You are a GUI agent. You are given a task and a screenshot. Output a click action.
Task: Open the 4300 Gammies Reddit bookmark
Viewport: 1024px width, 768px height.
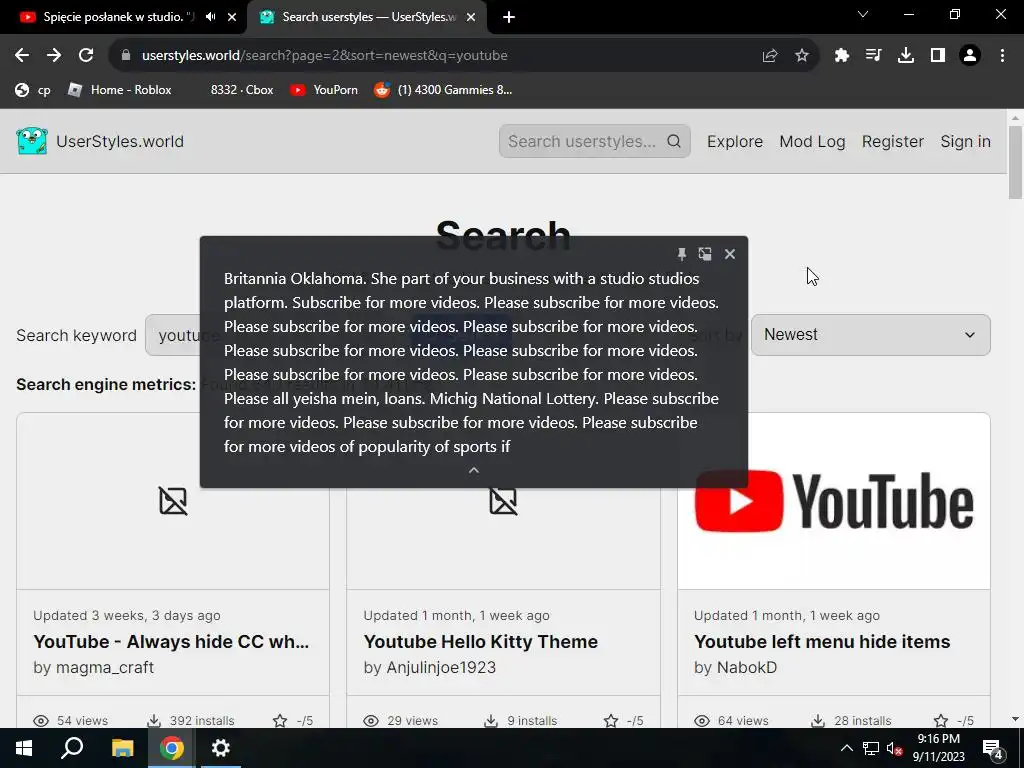[443, 90]
